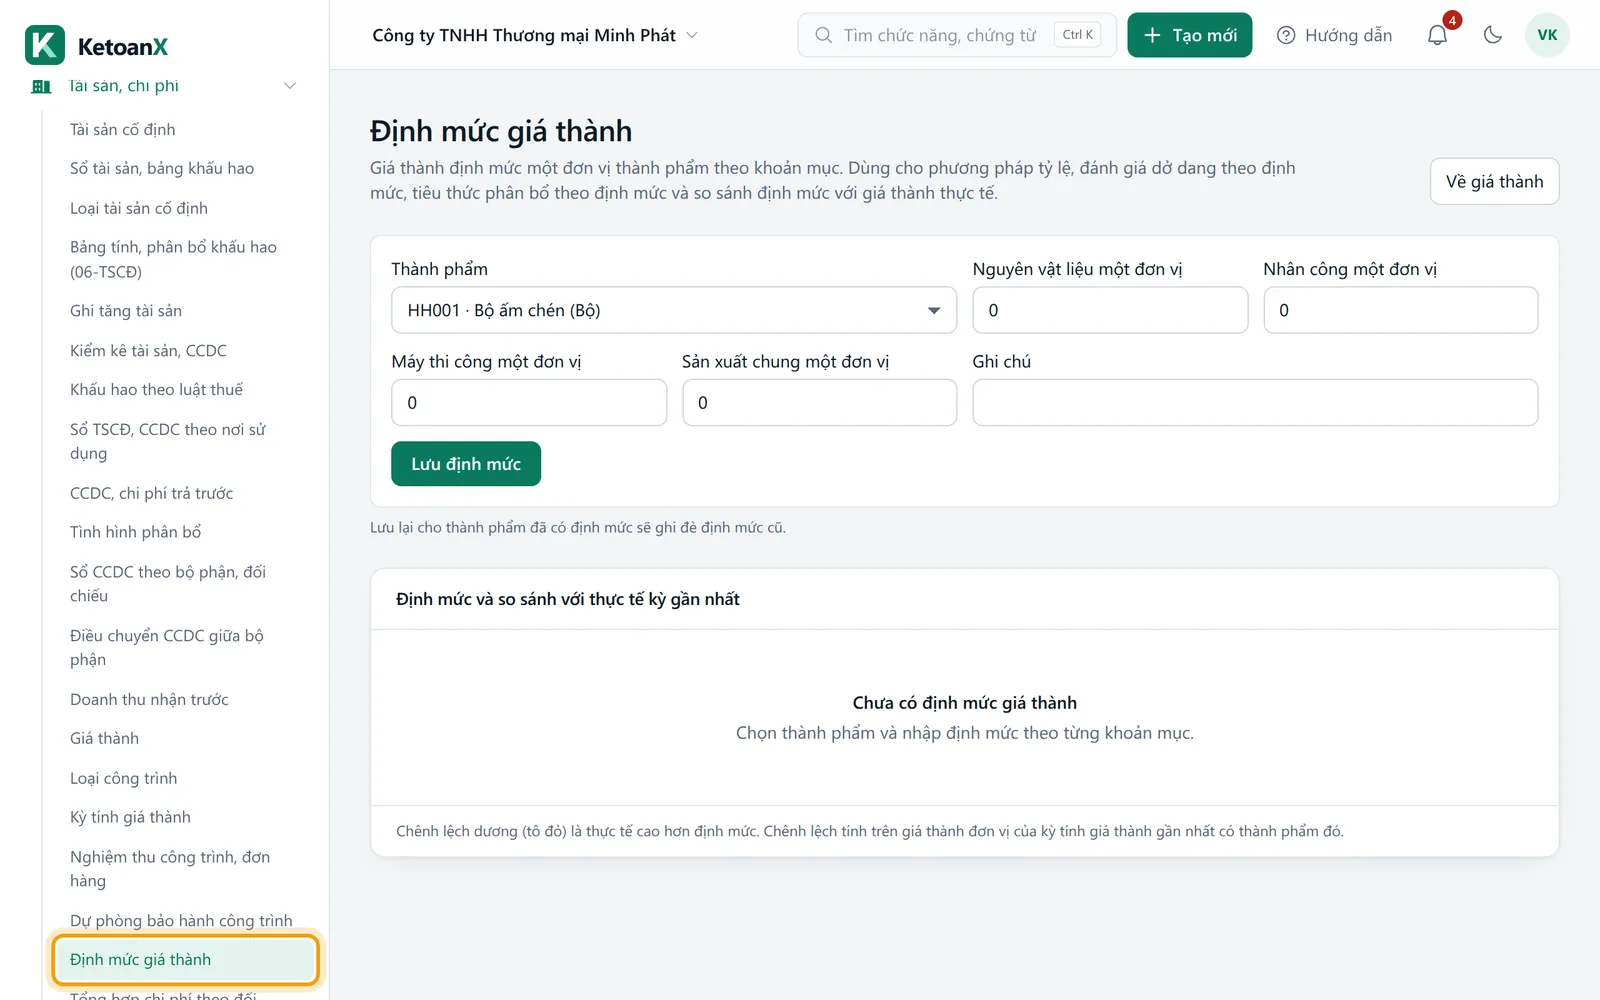Click the Tạo mới button
The height and width of the screenshot is (1000, 1600).
point(1189,35)
